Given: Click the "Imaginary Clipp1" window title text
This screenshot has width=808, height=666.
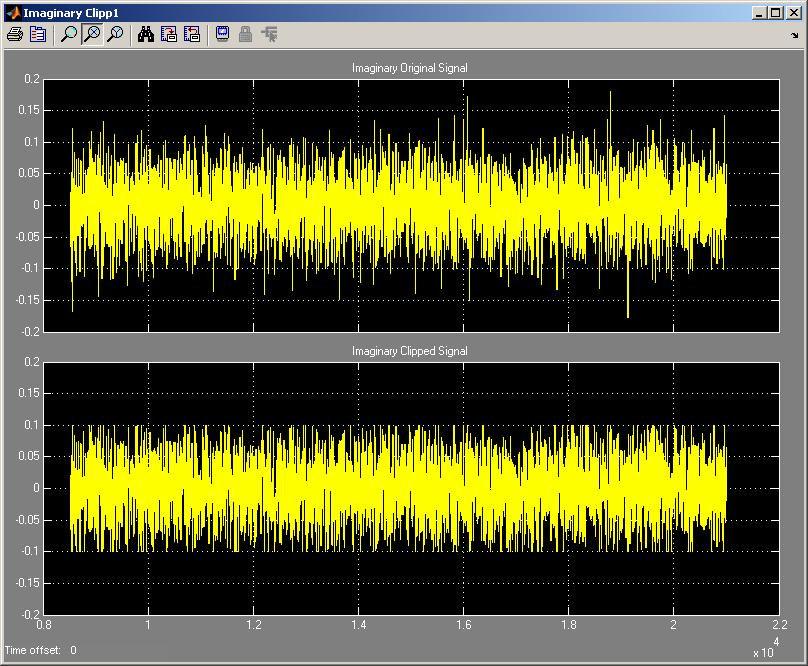Looking at the screenshot, I should [71, 13].
